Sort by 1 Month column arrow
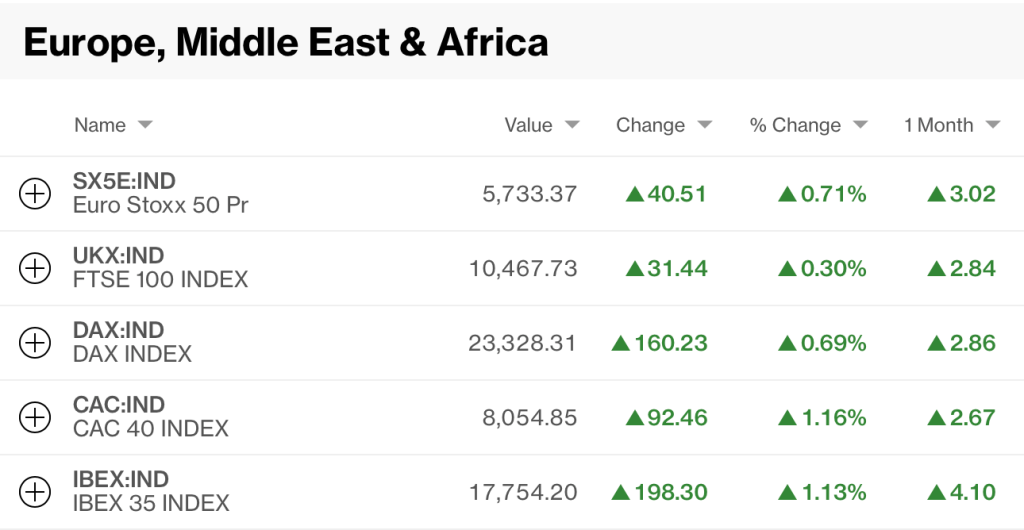The image size is (1024, 530). pyautogui.click(x=992, y=125)
